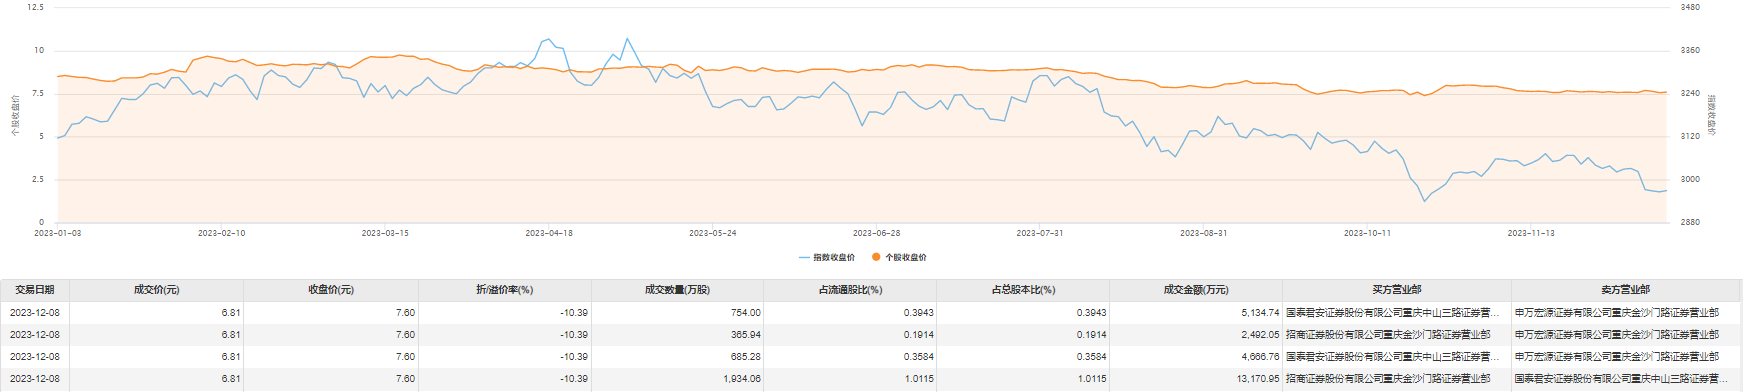Click the blue 指数收盘价 legend line marker

pyautogui.click(x=804, y=258)
